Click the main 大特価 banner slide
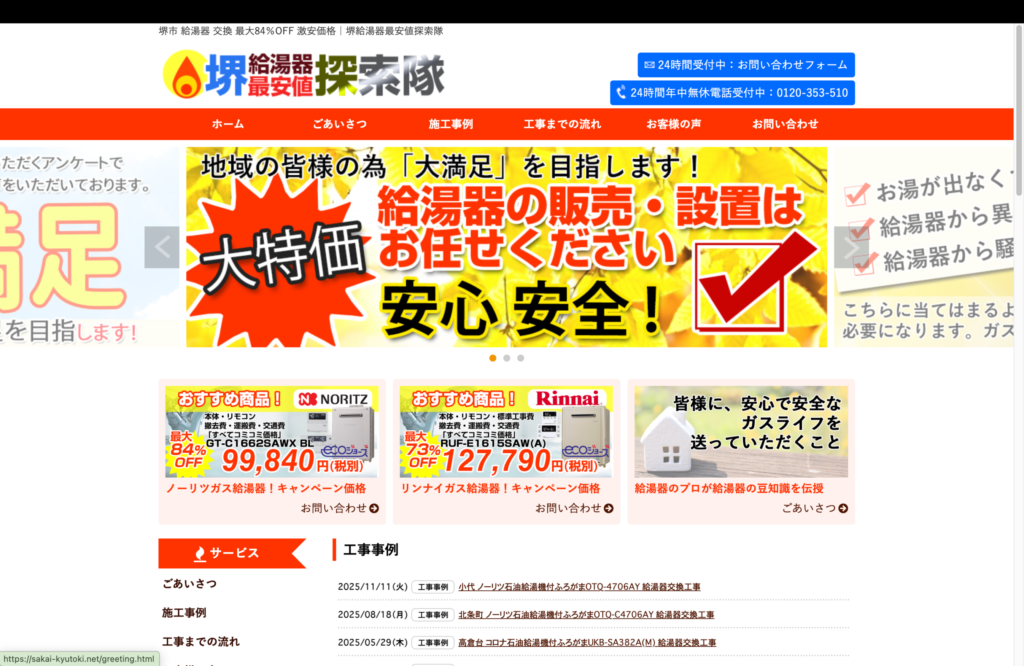Screen dimensions: 1024x666 tap(506, 247)
